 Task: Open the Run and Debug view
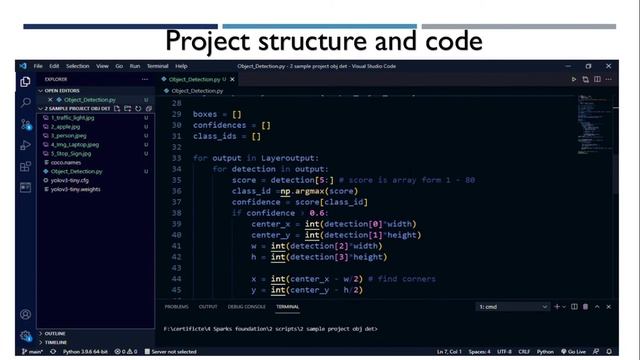(25, 145)
